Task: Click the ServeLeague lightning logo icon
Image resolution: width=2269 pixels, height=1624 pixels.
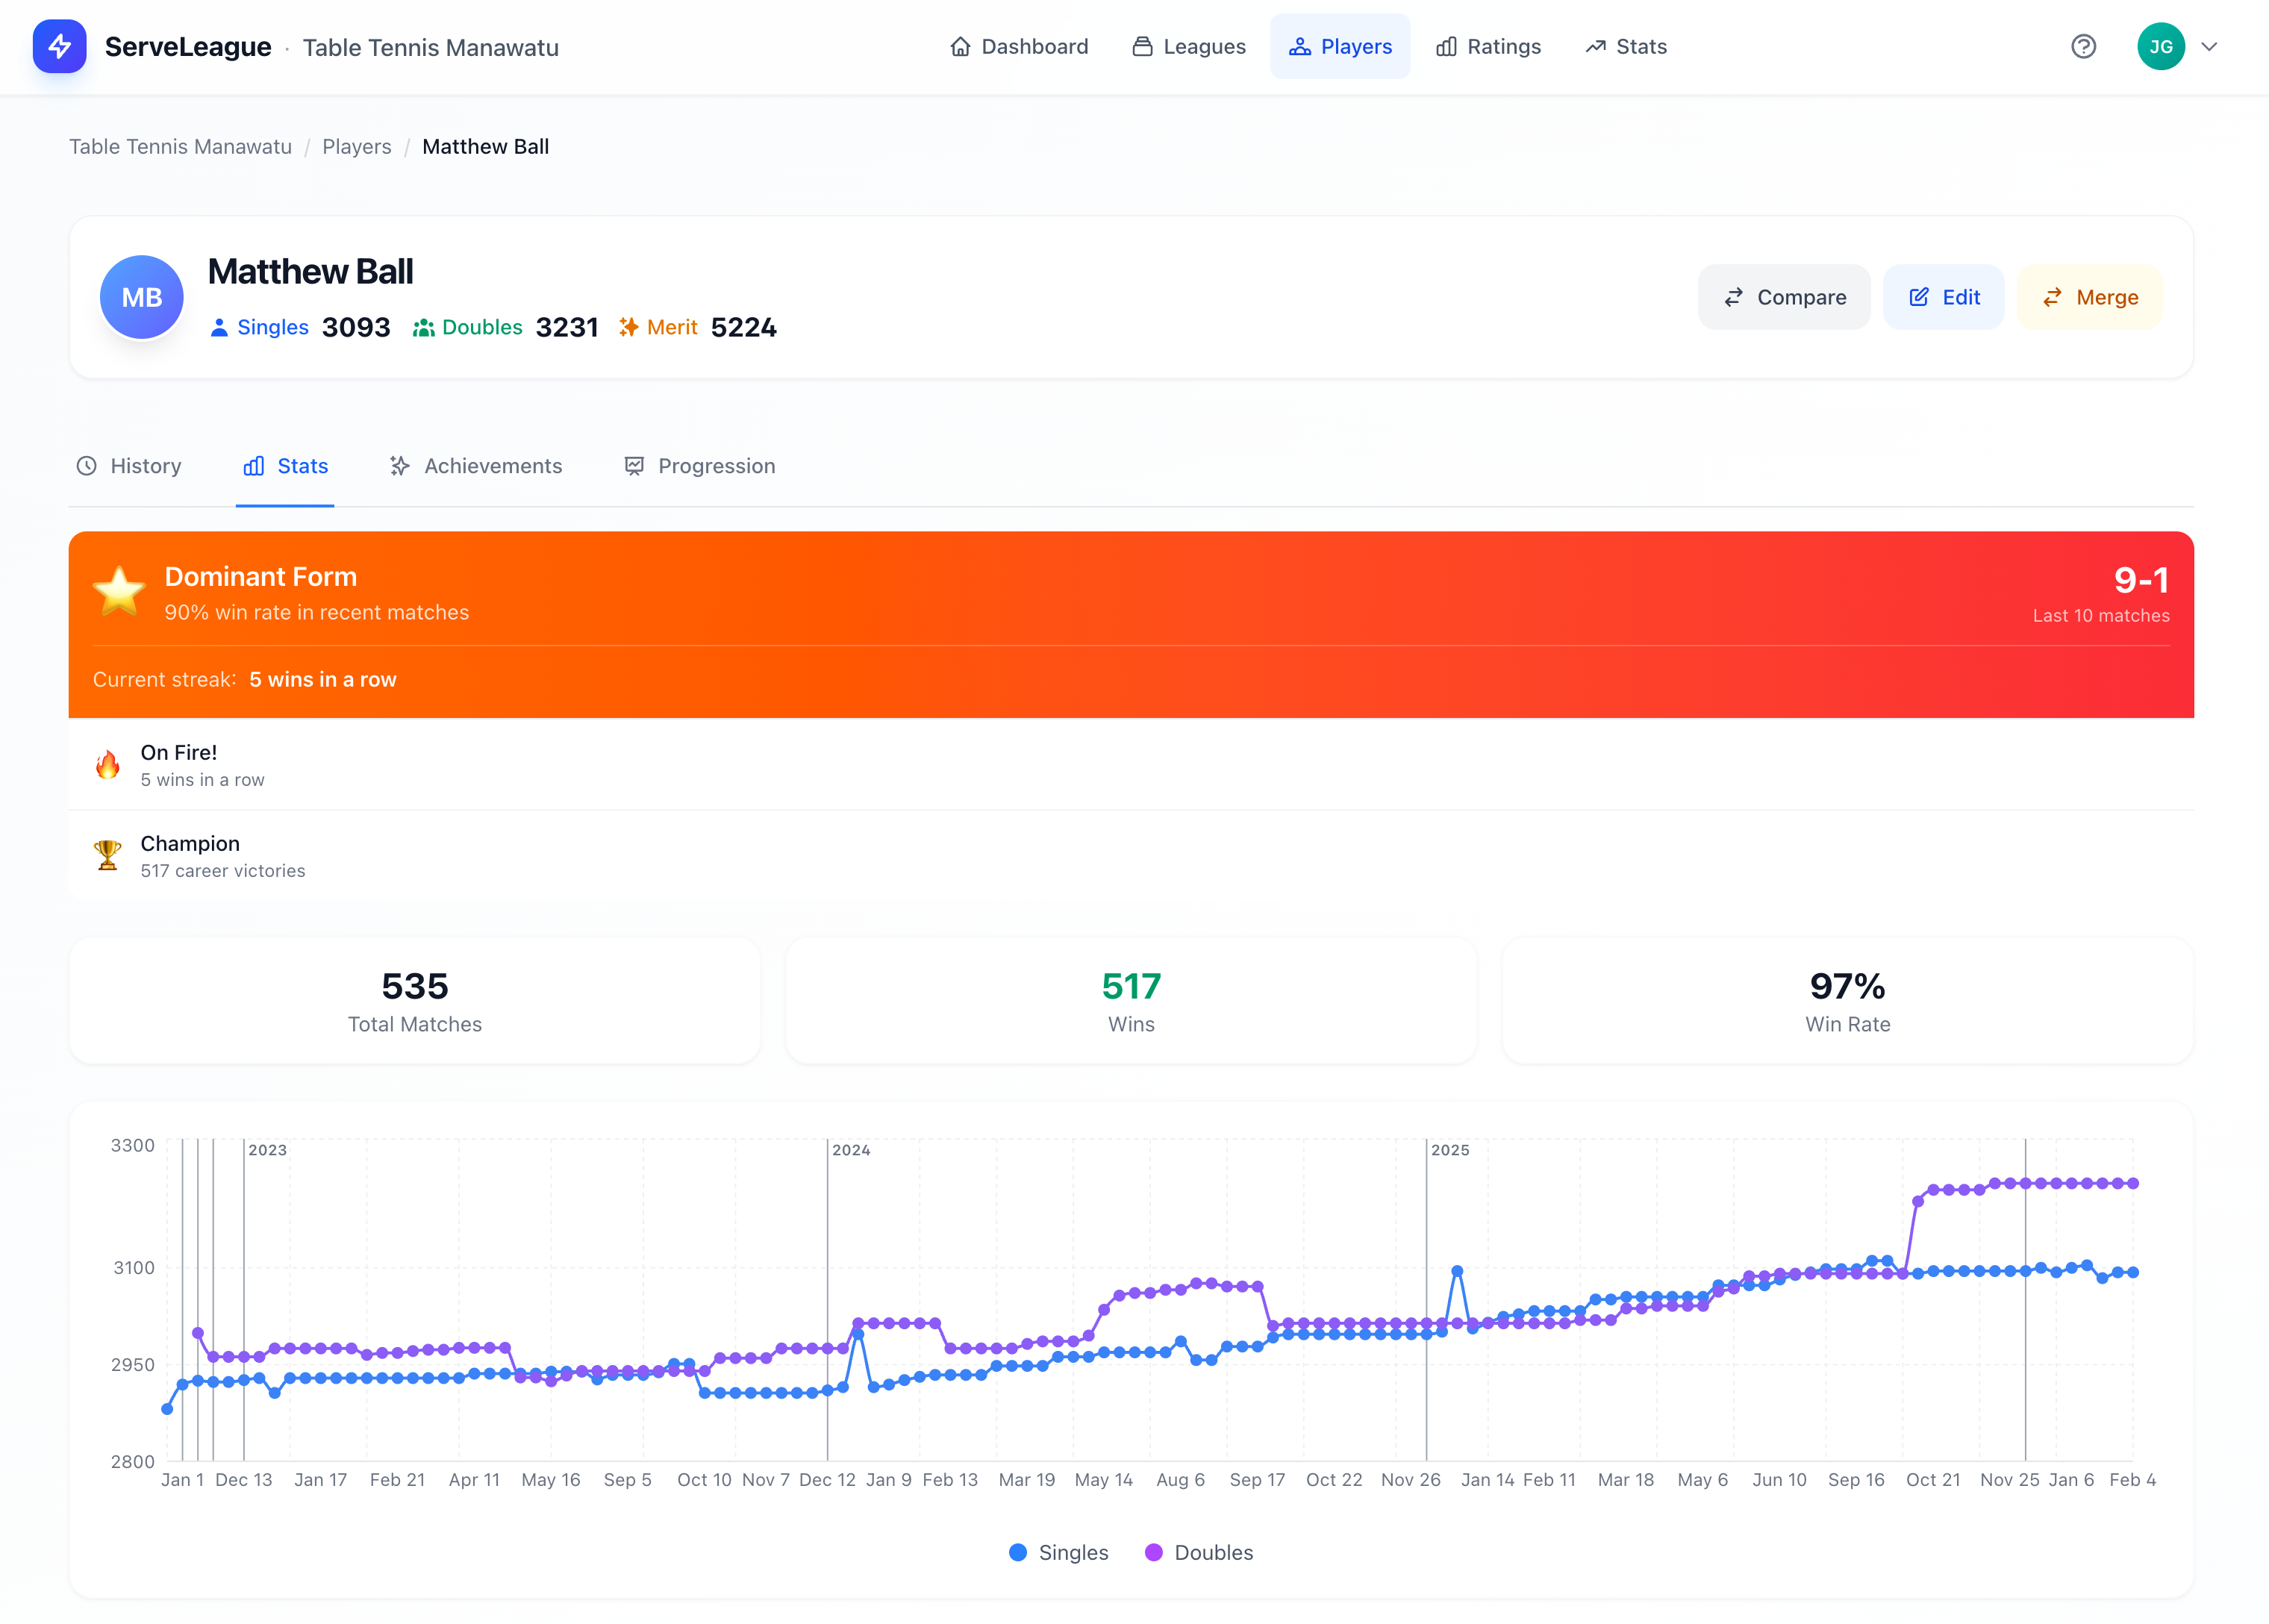Action: [59, 46]
